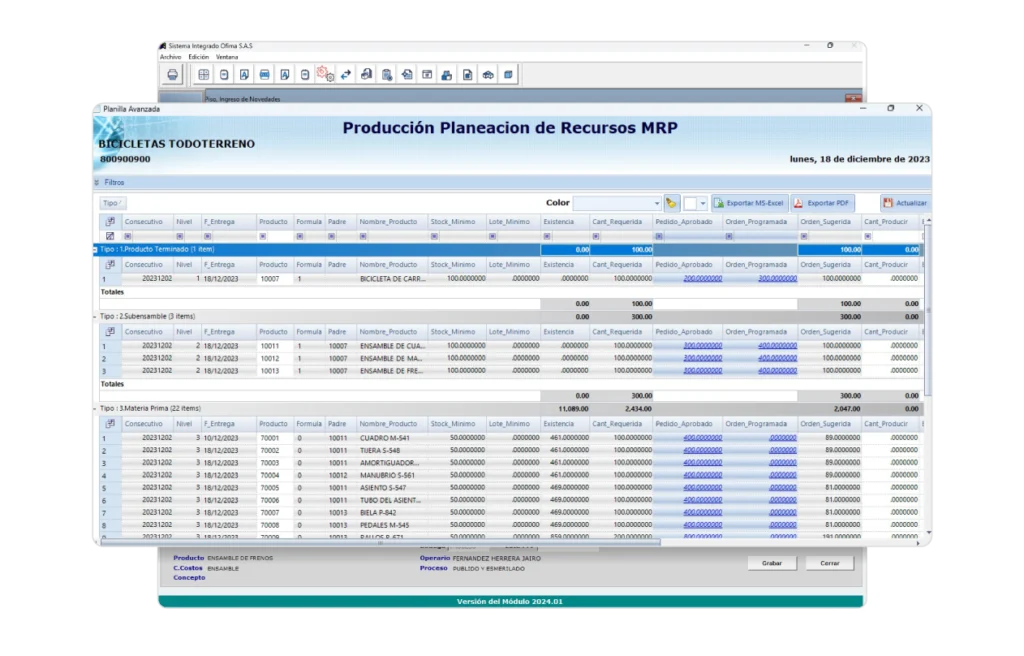Open column chooser icon in top header row

[110, 221]
